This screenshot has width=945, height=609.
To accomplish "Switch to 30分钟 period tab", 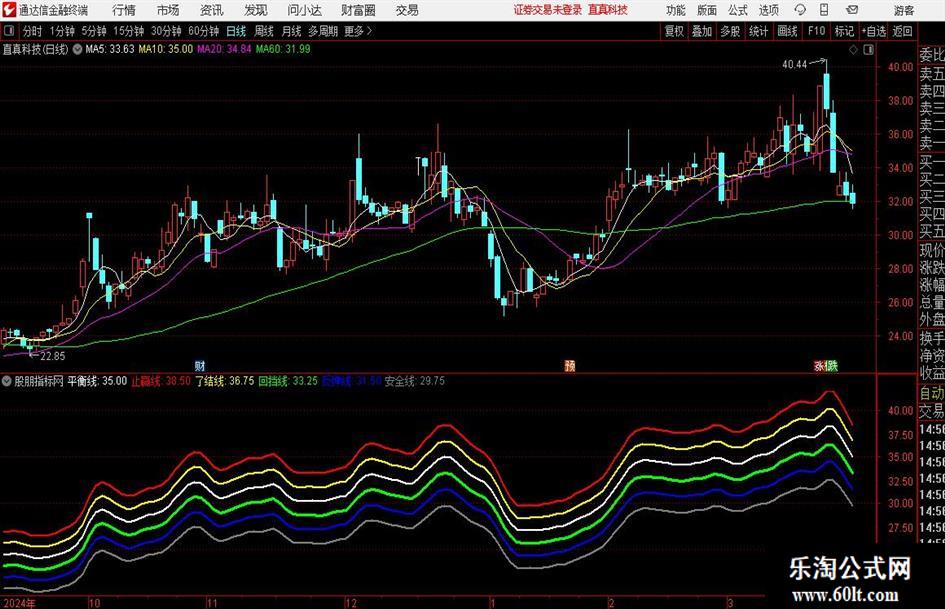I will pyautogui.click(x=166, y=31).
